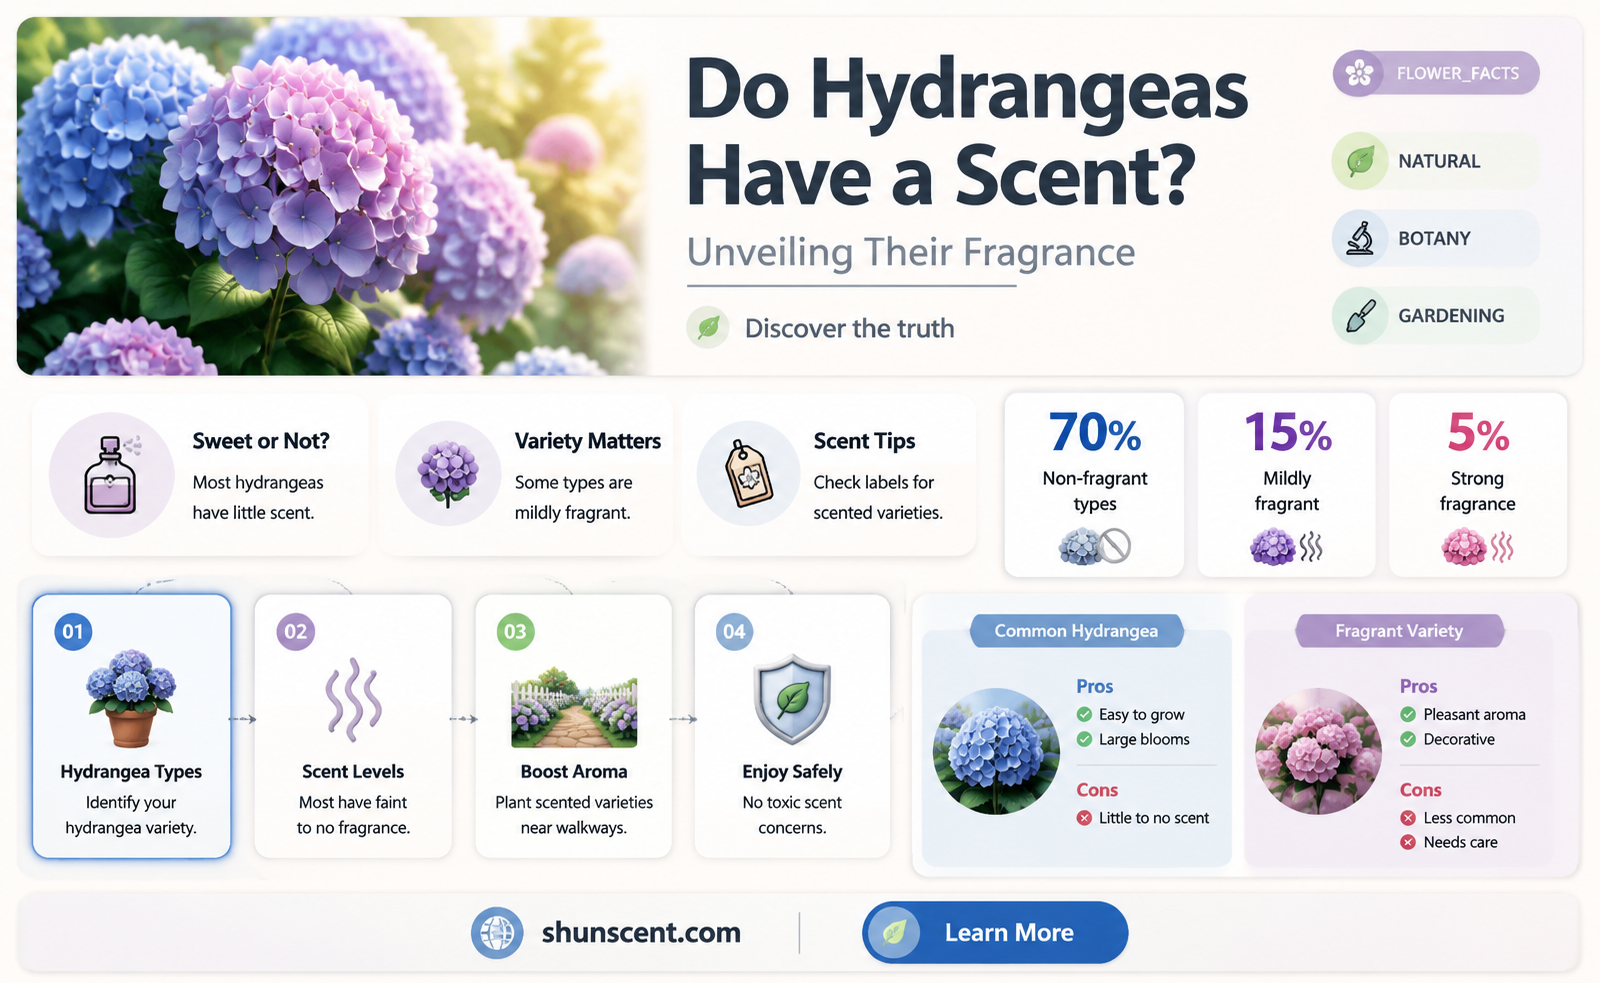This screenshot has height=983, width=1600.
Task: Click the Discover the truth text
Action: pos(850,328)
